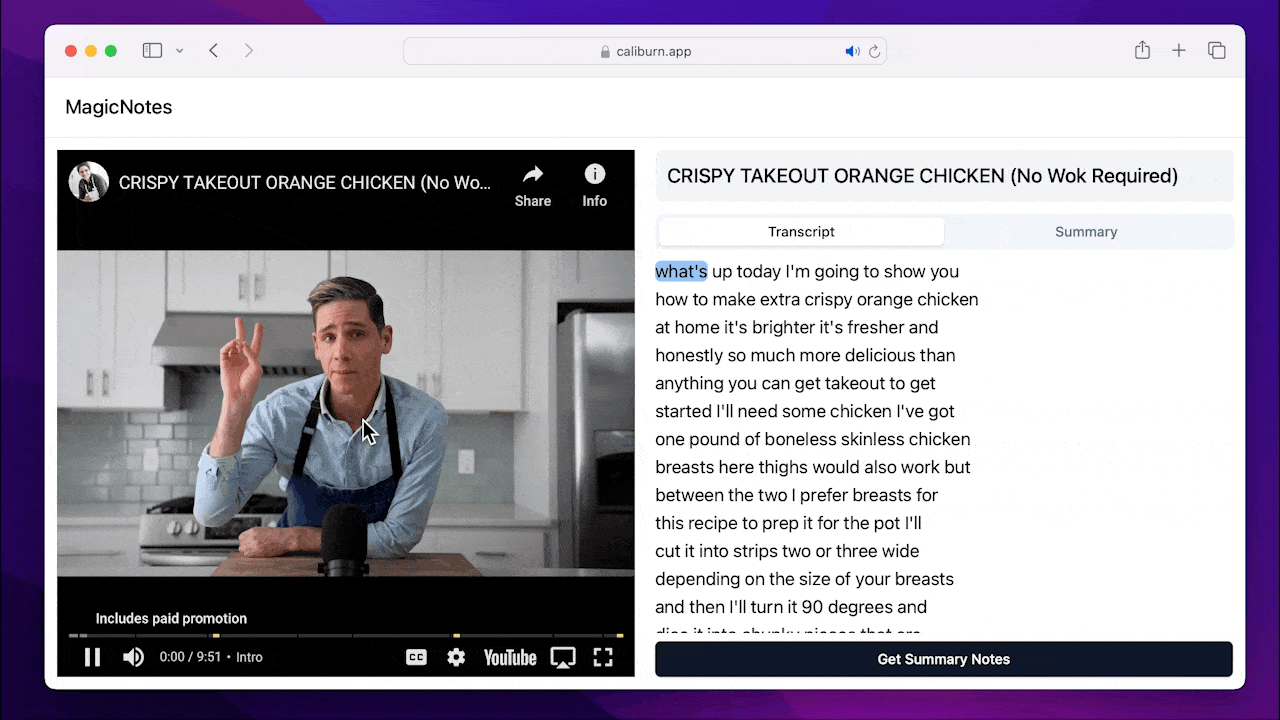The image size is (1280, 720).
Task: Click the MagicNotes logo text
Action: tap(119, 107)
